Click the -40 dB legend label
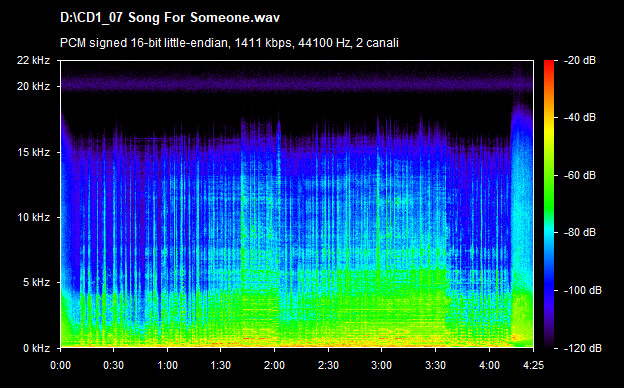The height and width of the screenshot is (388, 624). coord(580,117)
